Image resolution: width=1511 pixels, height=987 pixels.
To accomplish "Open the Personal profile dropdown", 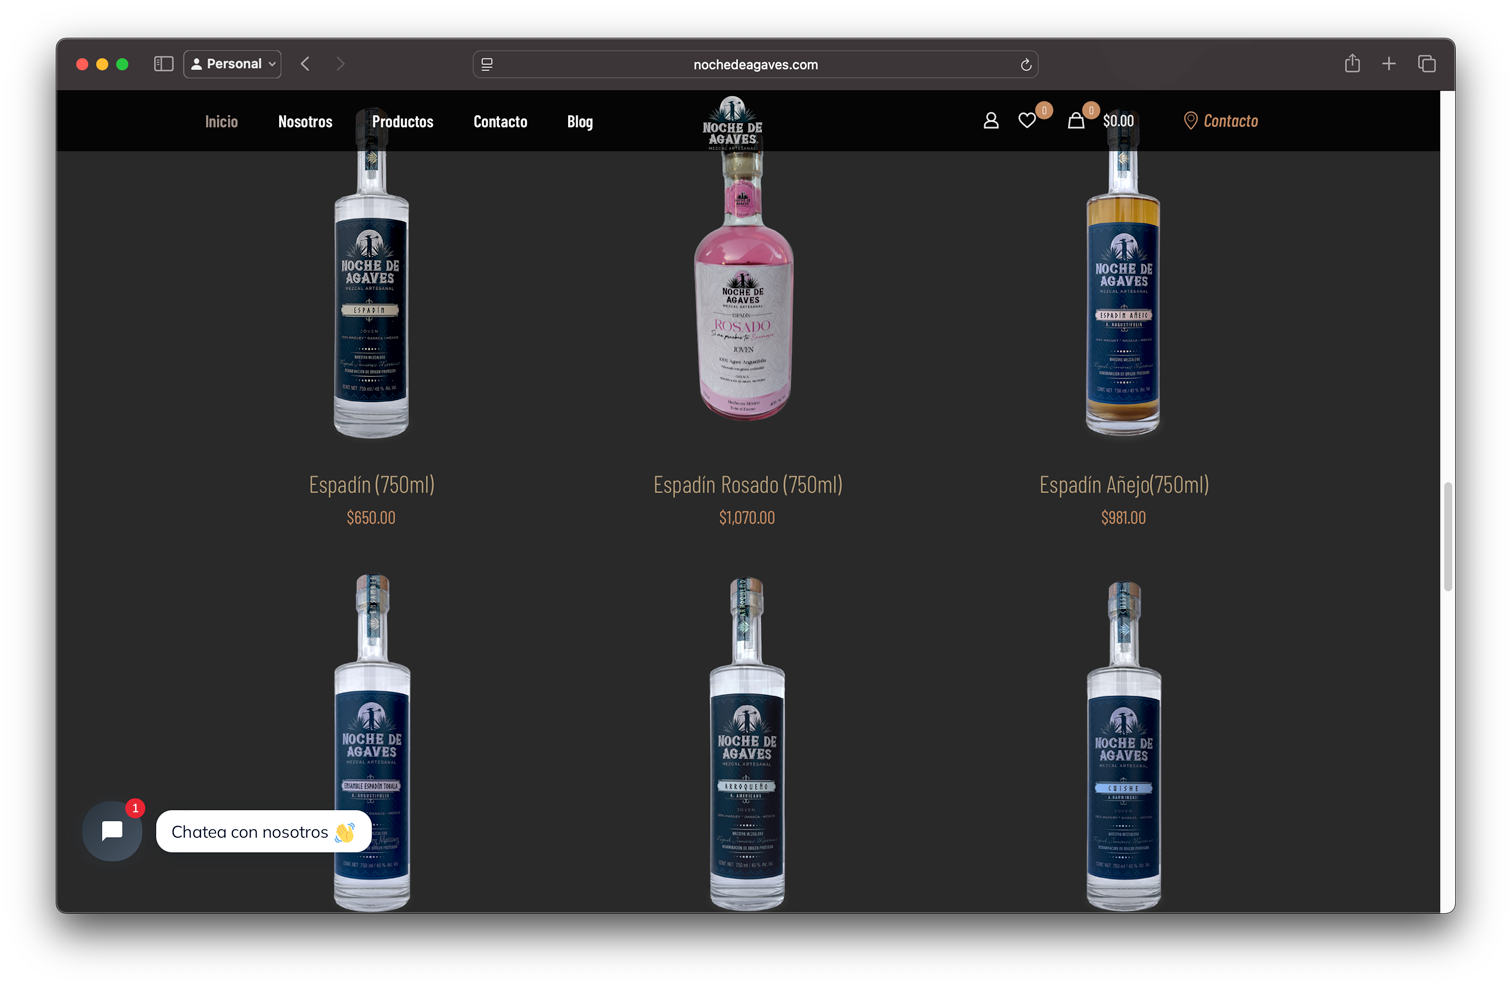I will tap(233, 64).
